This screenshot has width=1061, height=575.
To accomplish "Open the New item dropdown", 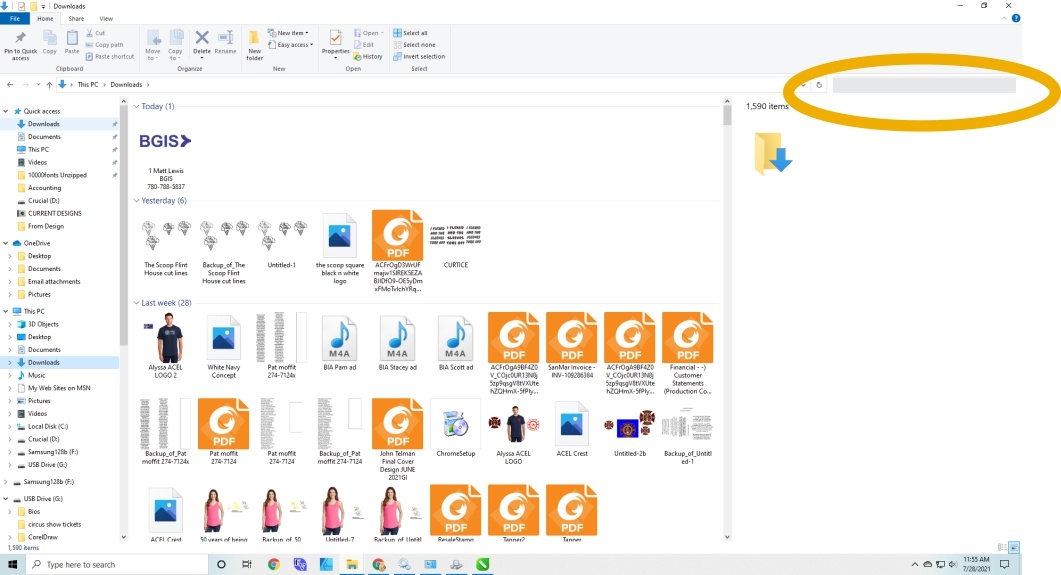I will (288, 32).
